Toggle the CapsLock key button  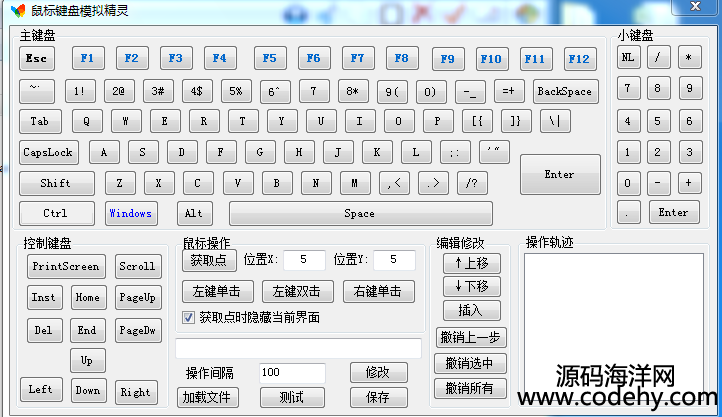[48, 153]
